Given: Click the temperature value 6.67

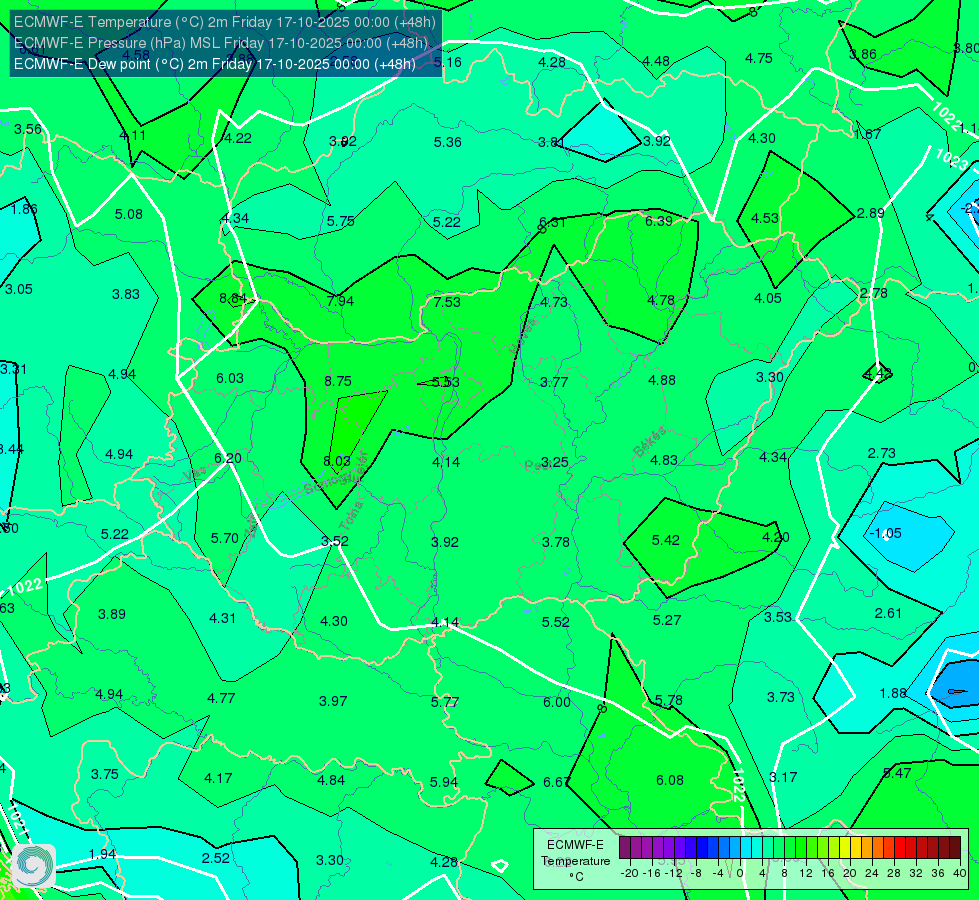Looking at the screenshot, I should 556,782.
